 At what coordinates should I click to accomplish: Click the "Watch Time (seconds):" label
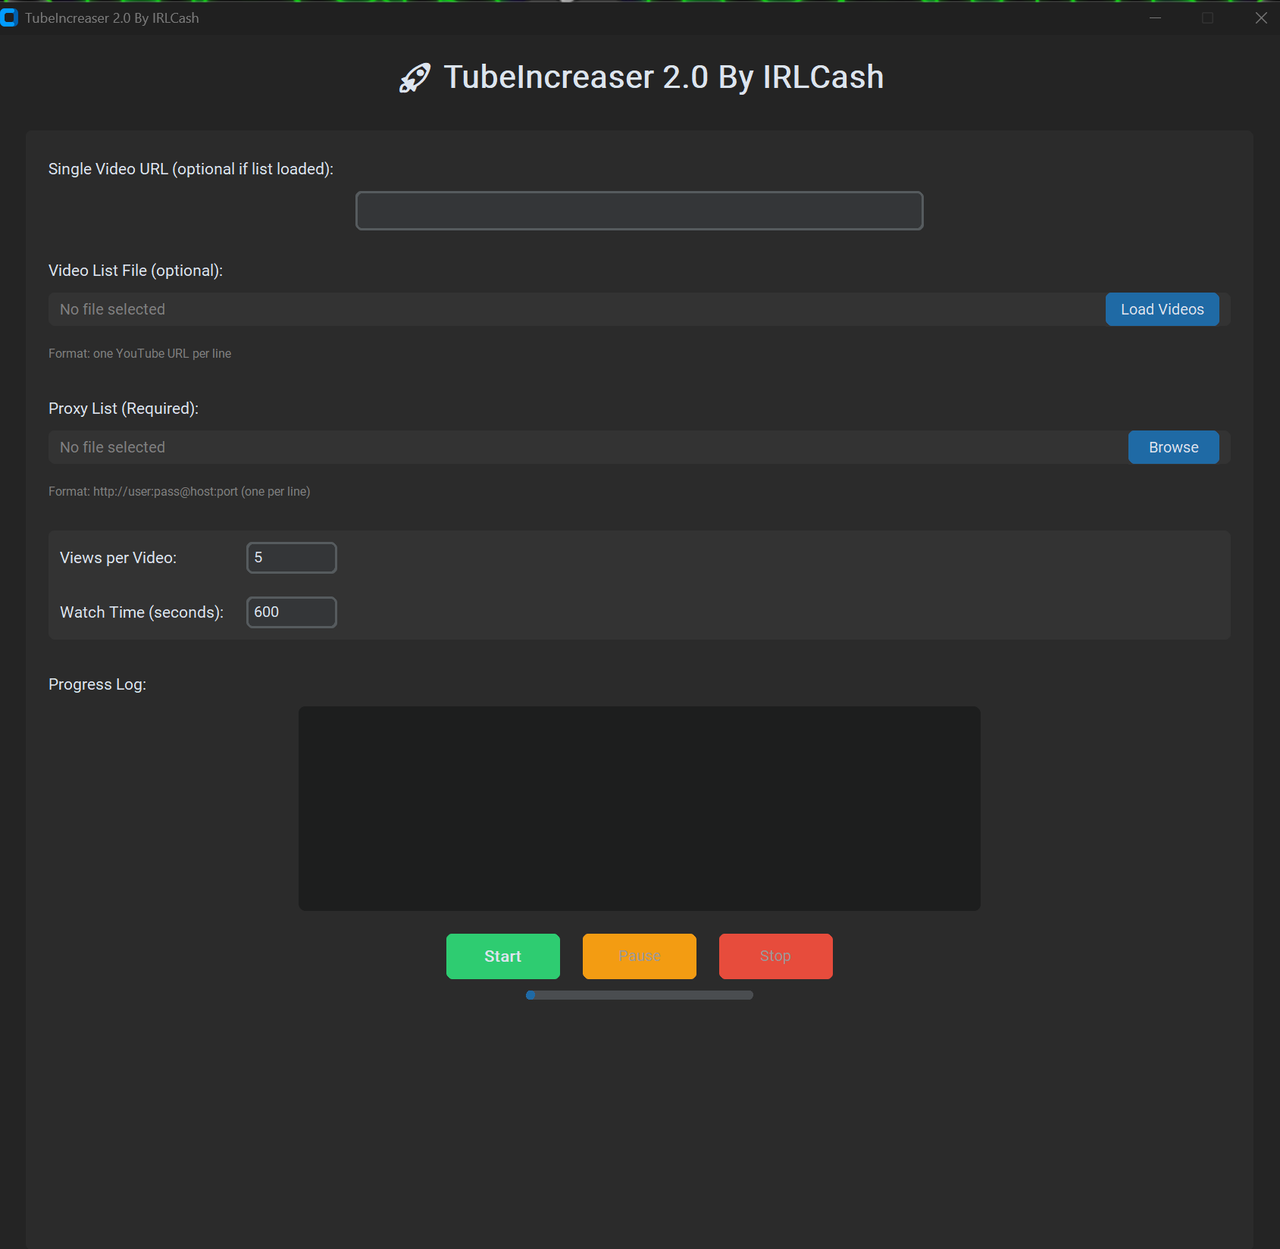[x=142, y=612]
